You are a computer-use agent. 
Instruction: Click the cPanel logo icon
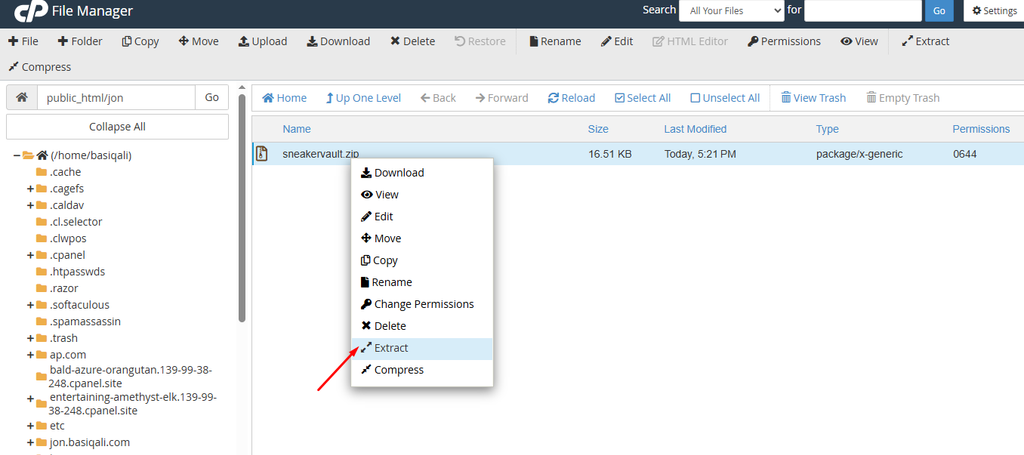tap(29, 10)
